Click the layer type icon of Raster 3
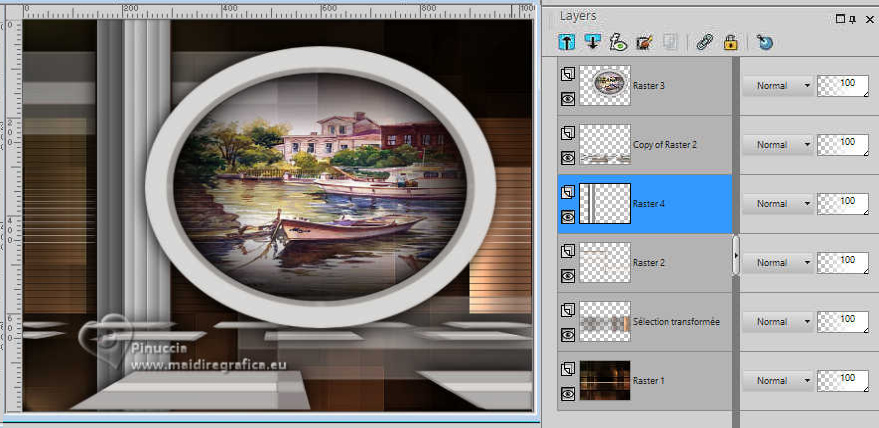Screen dimensions: 879x428 point(568,73)
